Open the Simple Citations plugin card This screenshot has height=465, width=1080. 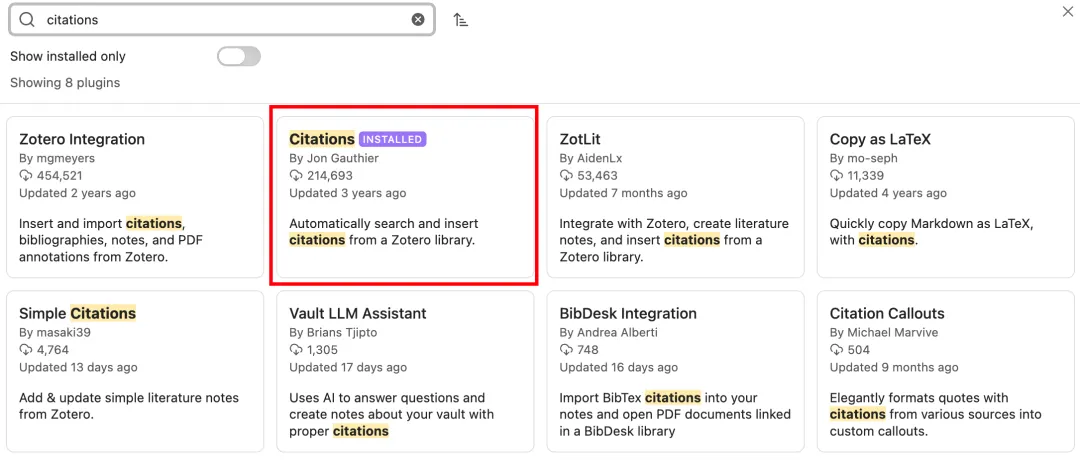135,371
